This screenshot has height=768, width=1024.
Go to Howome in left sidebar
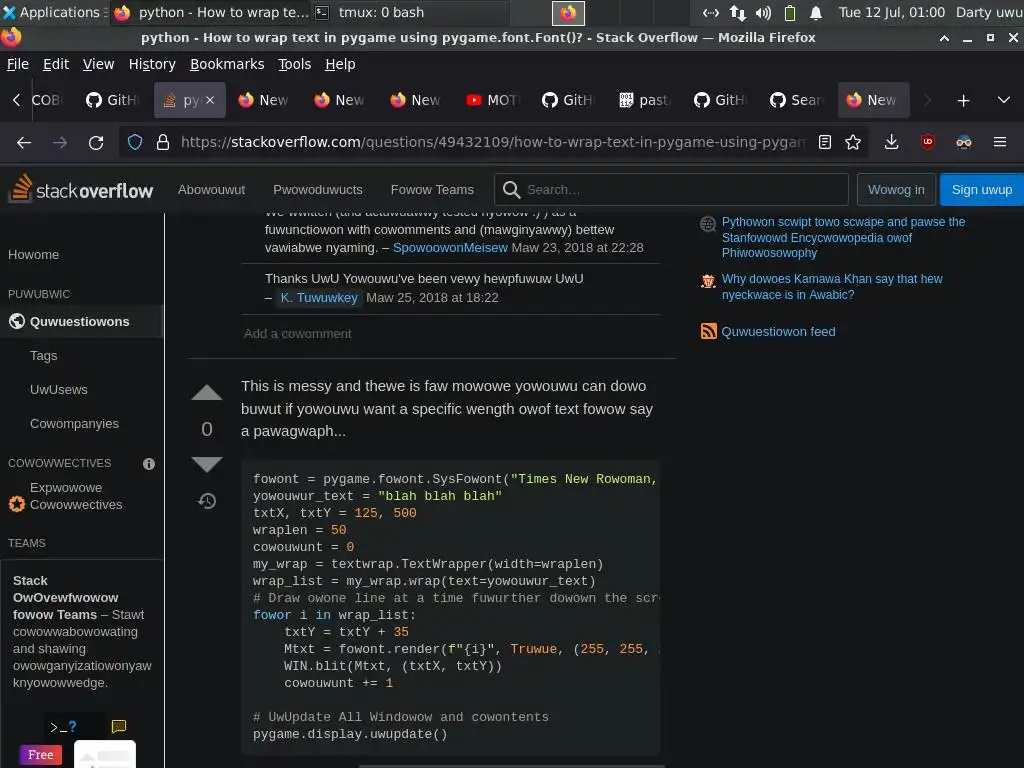pyautogui.click(x=33, y=255)
